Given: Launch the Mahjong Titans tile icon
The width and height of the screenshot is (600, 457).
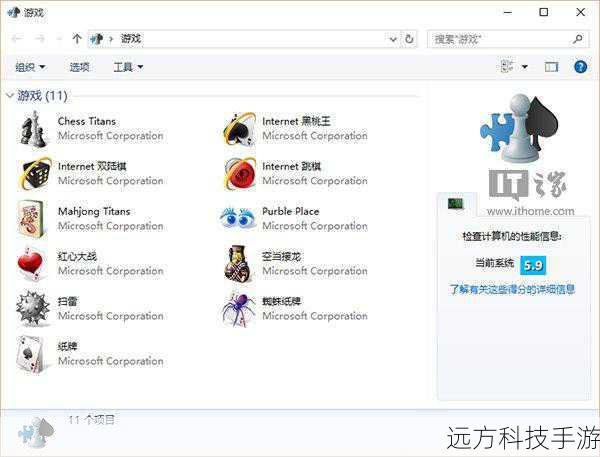Looking at the screenshot, I should (x=32, y=218).
